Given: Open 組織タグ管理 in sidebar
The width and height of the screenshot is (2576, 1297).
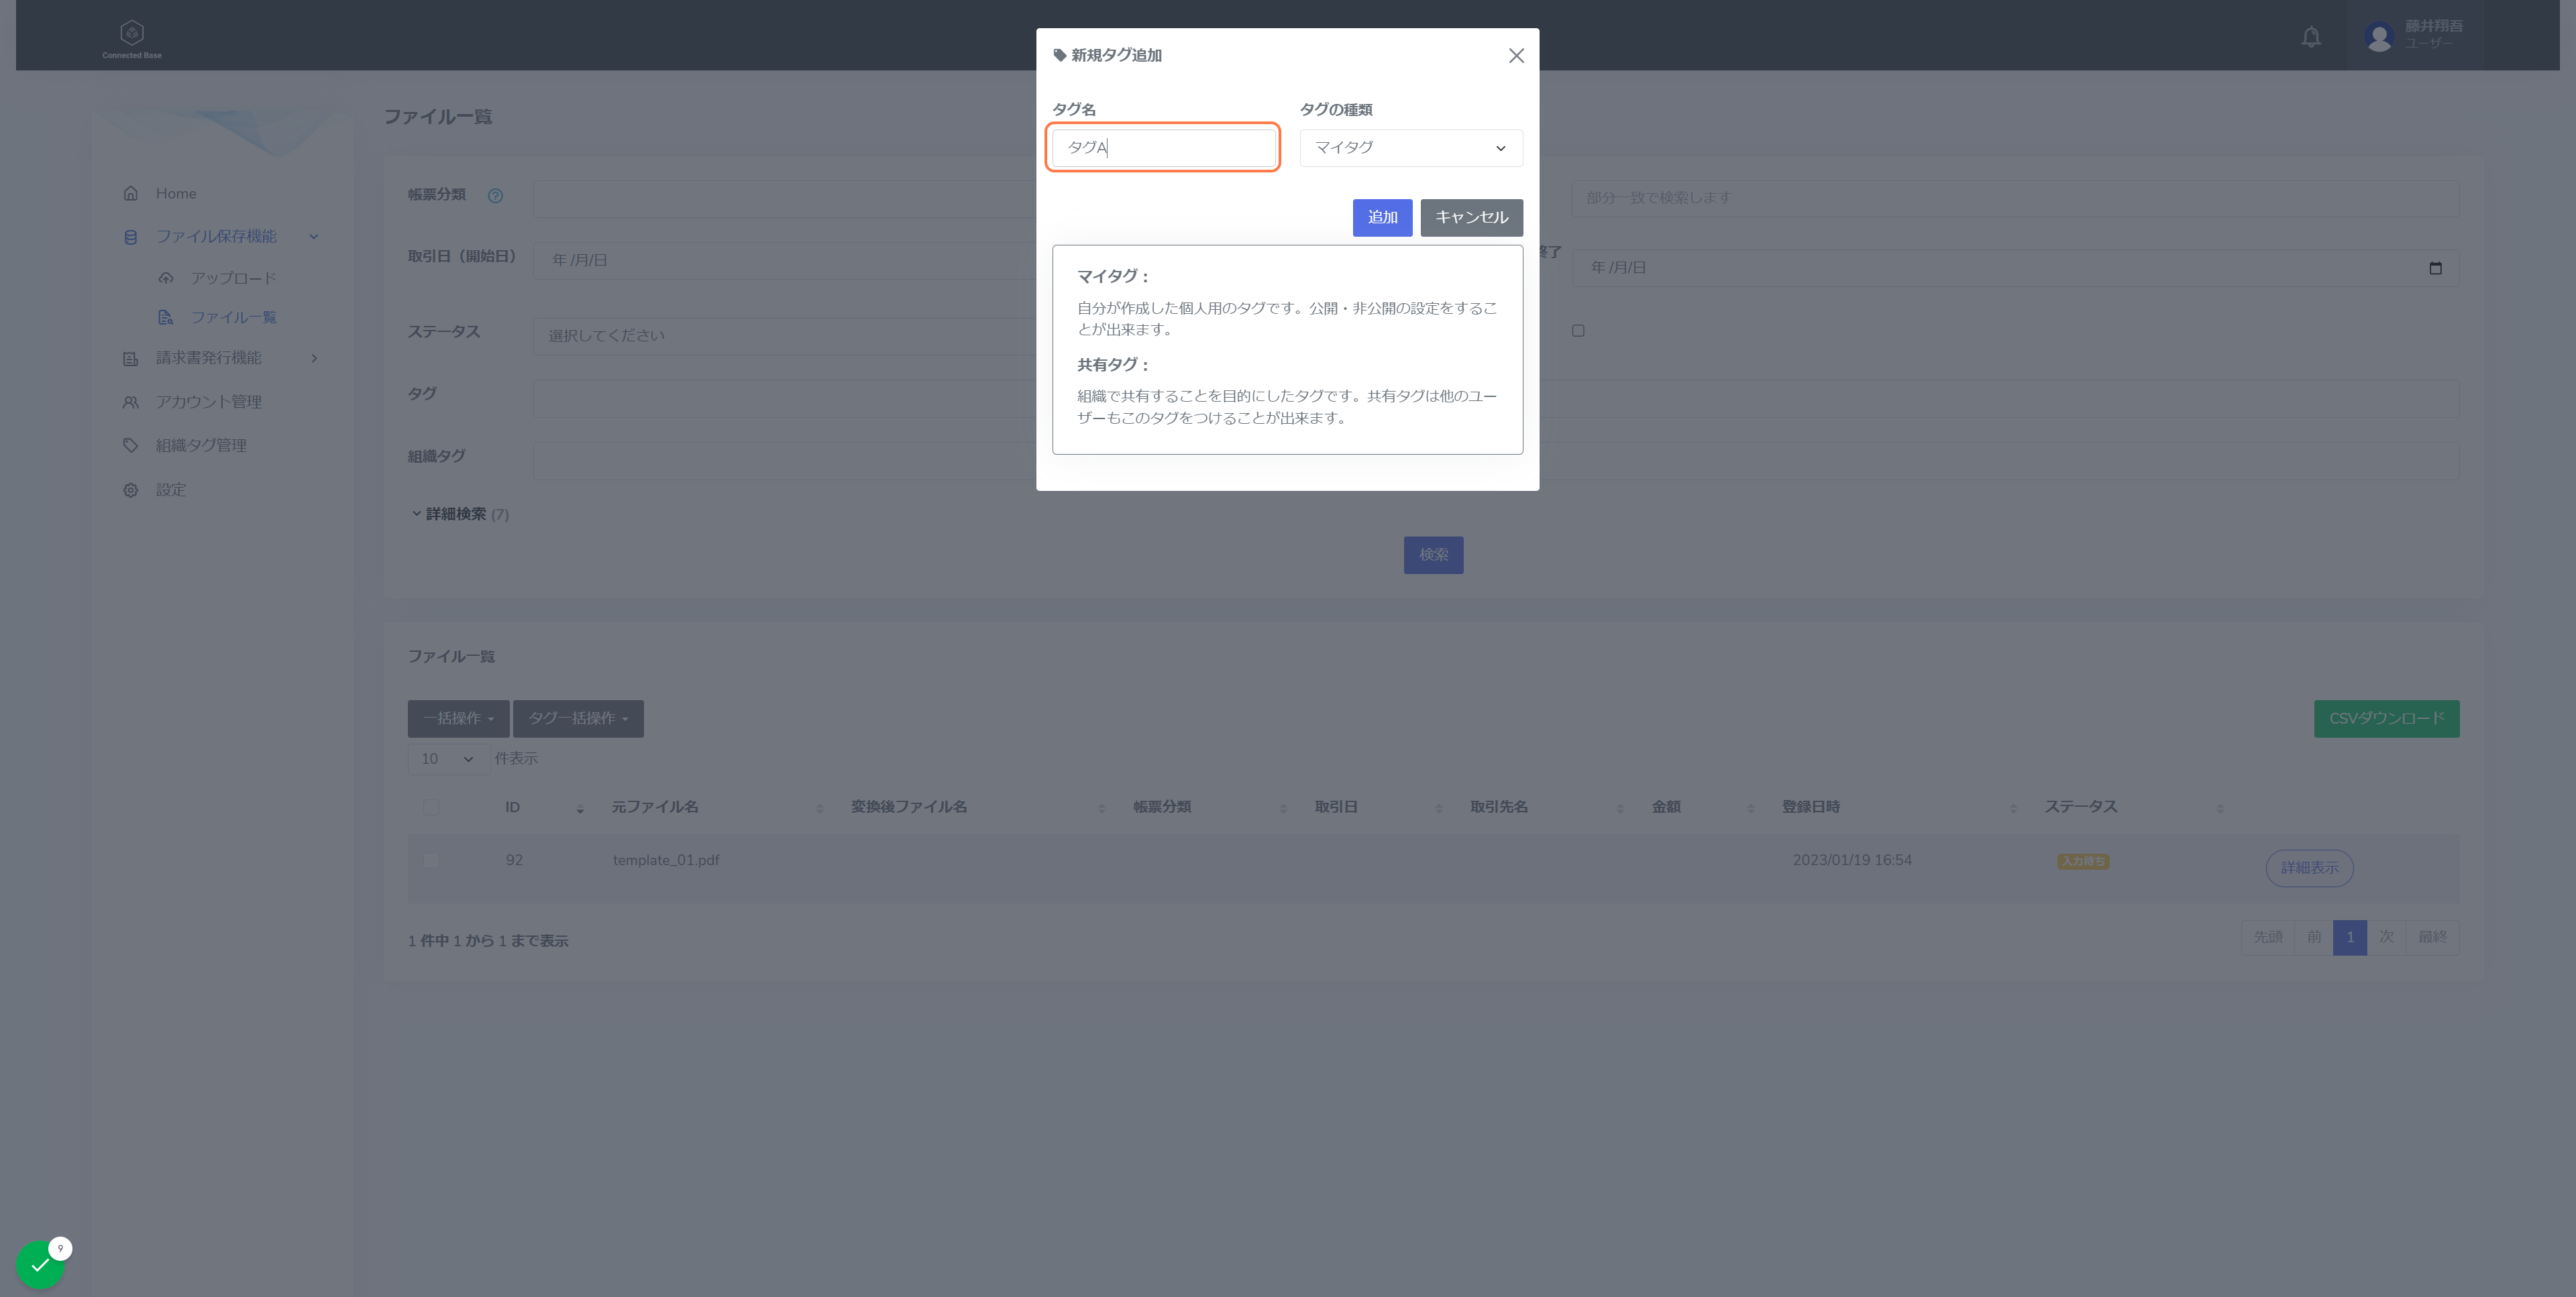Looking at the screenshot, I should tap(200, 445).
